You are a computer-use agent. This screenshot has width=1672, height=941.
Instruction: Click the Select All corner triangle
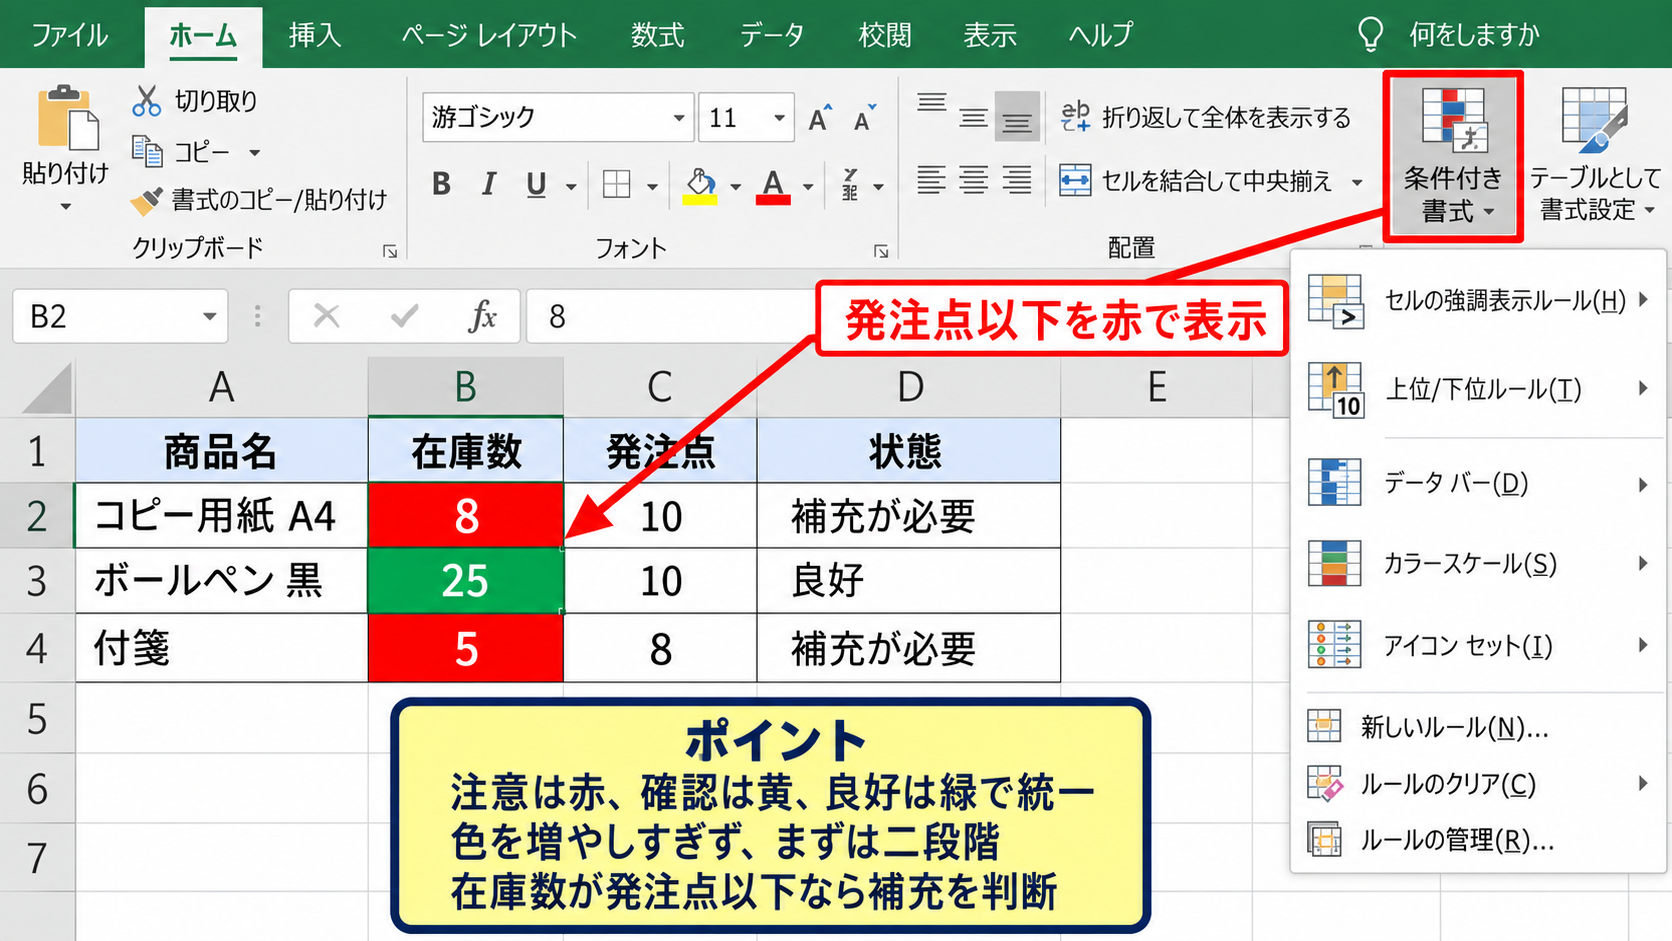tap(47, 388)
